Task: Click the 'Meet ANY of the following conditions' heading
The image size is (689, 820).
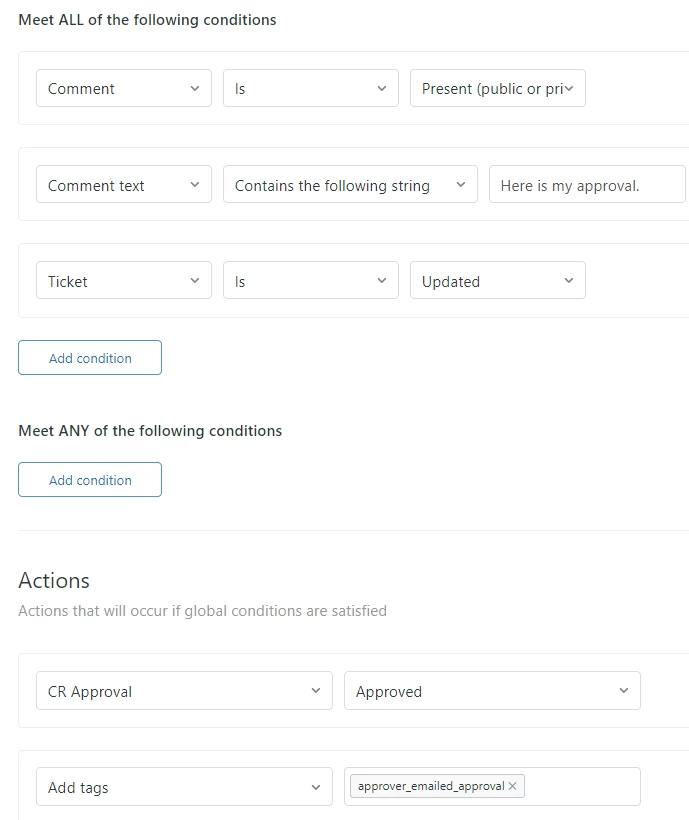Action: pos(150,431)
